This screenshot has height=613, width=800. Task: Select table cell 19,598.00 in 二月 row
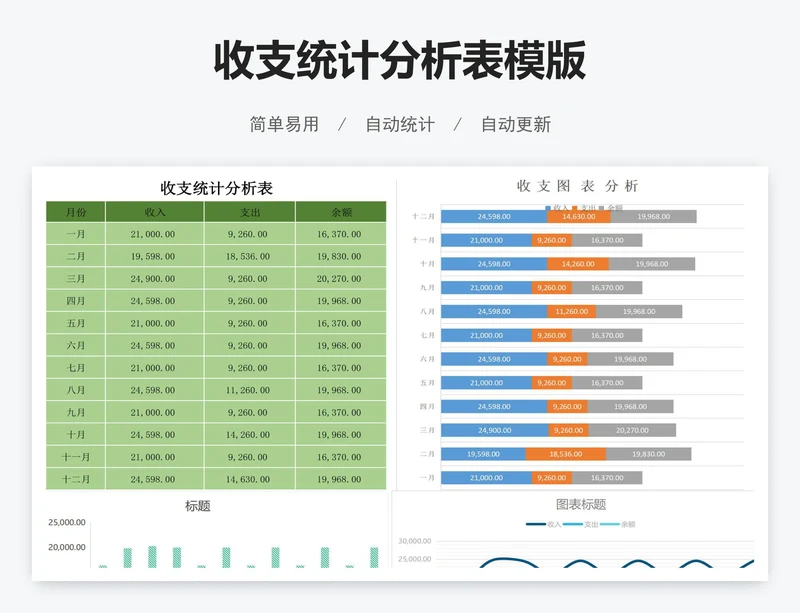pyautogui.click(x=153, y=256)
